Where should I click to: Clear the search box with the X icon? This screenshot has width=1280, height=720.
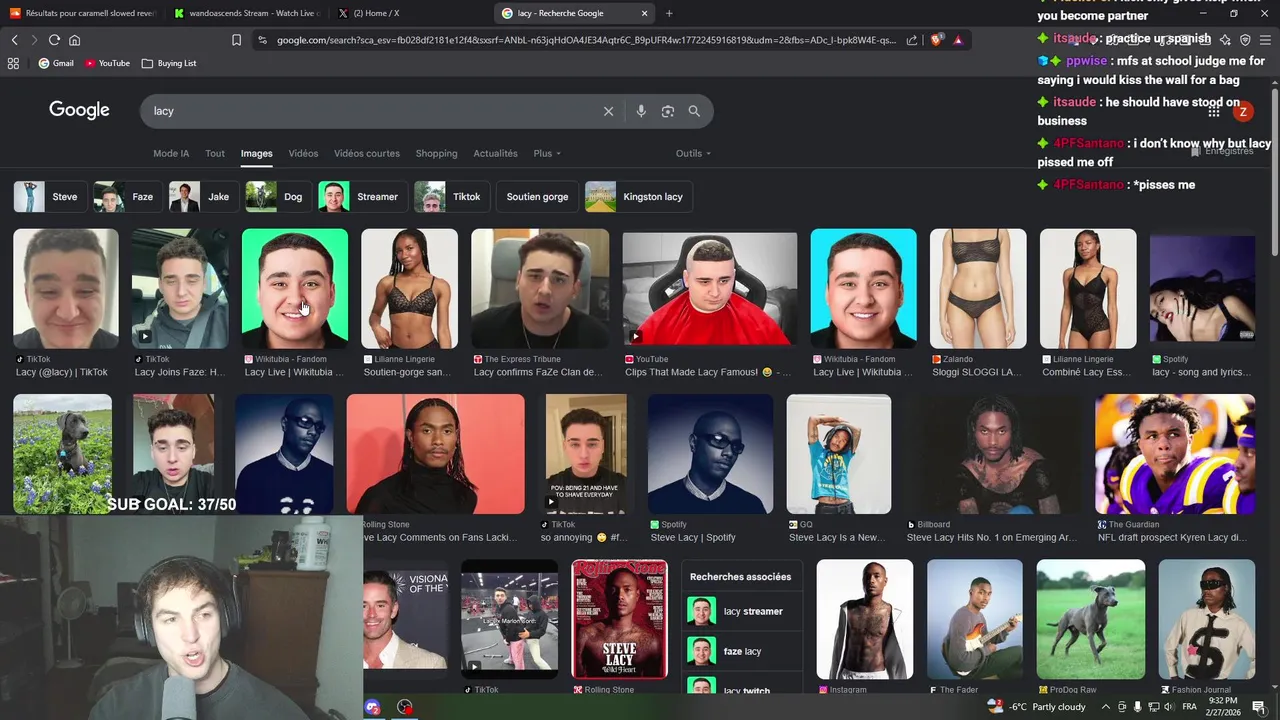point(608,111)
